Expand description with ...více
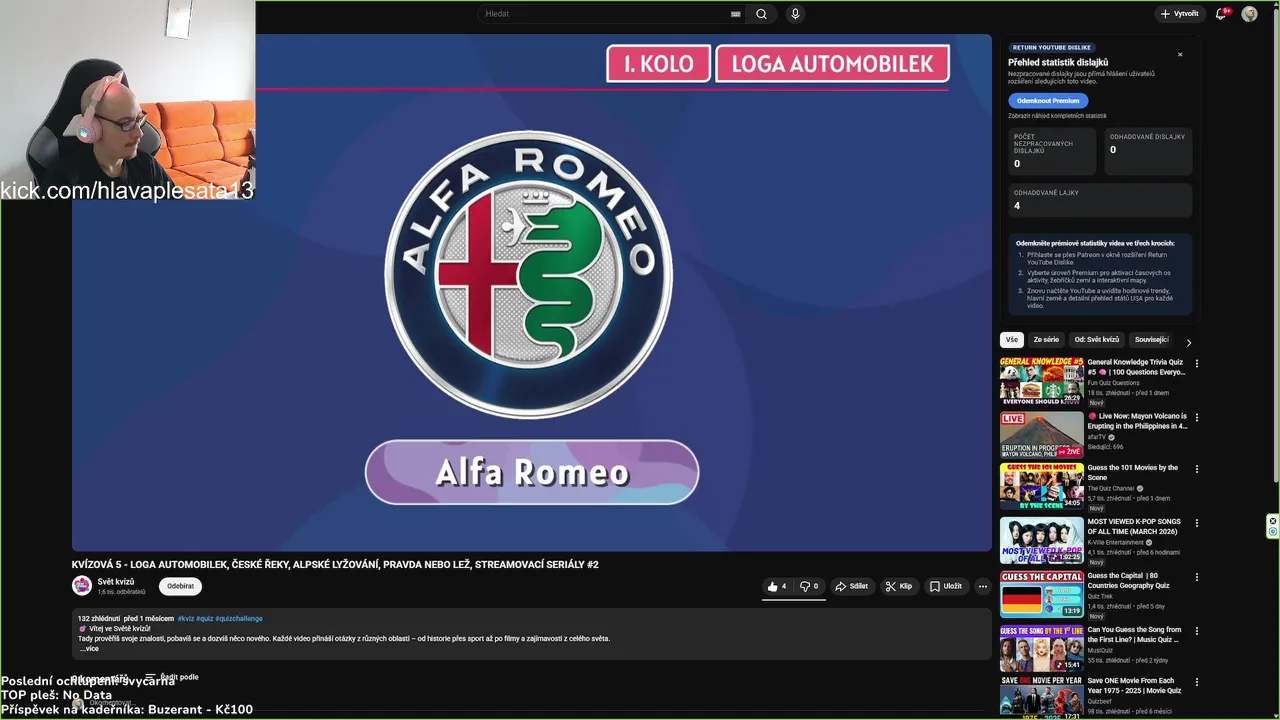 coord(89,649)
